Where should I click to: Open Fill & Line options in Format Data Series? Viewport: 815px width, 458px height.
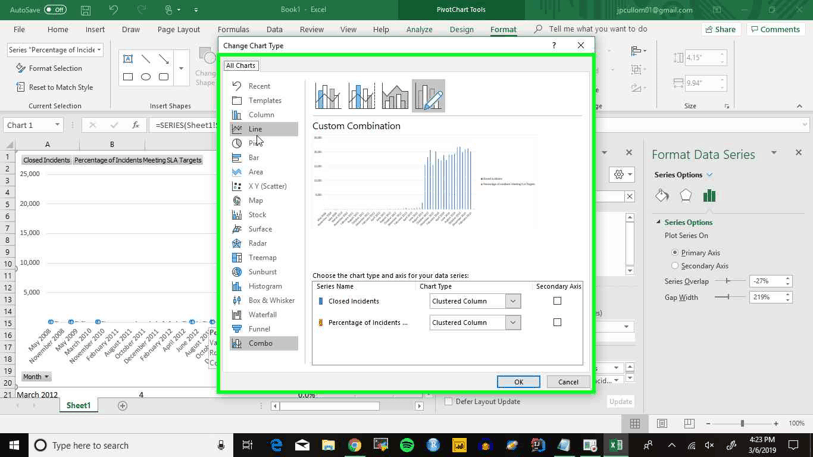[x=662, y=195]
